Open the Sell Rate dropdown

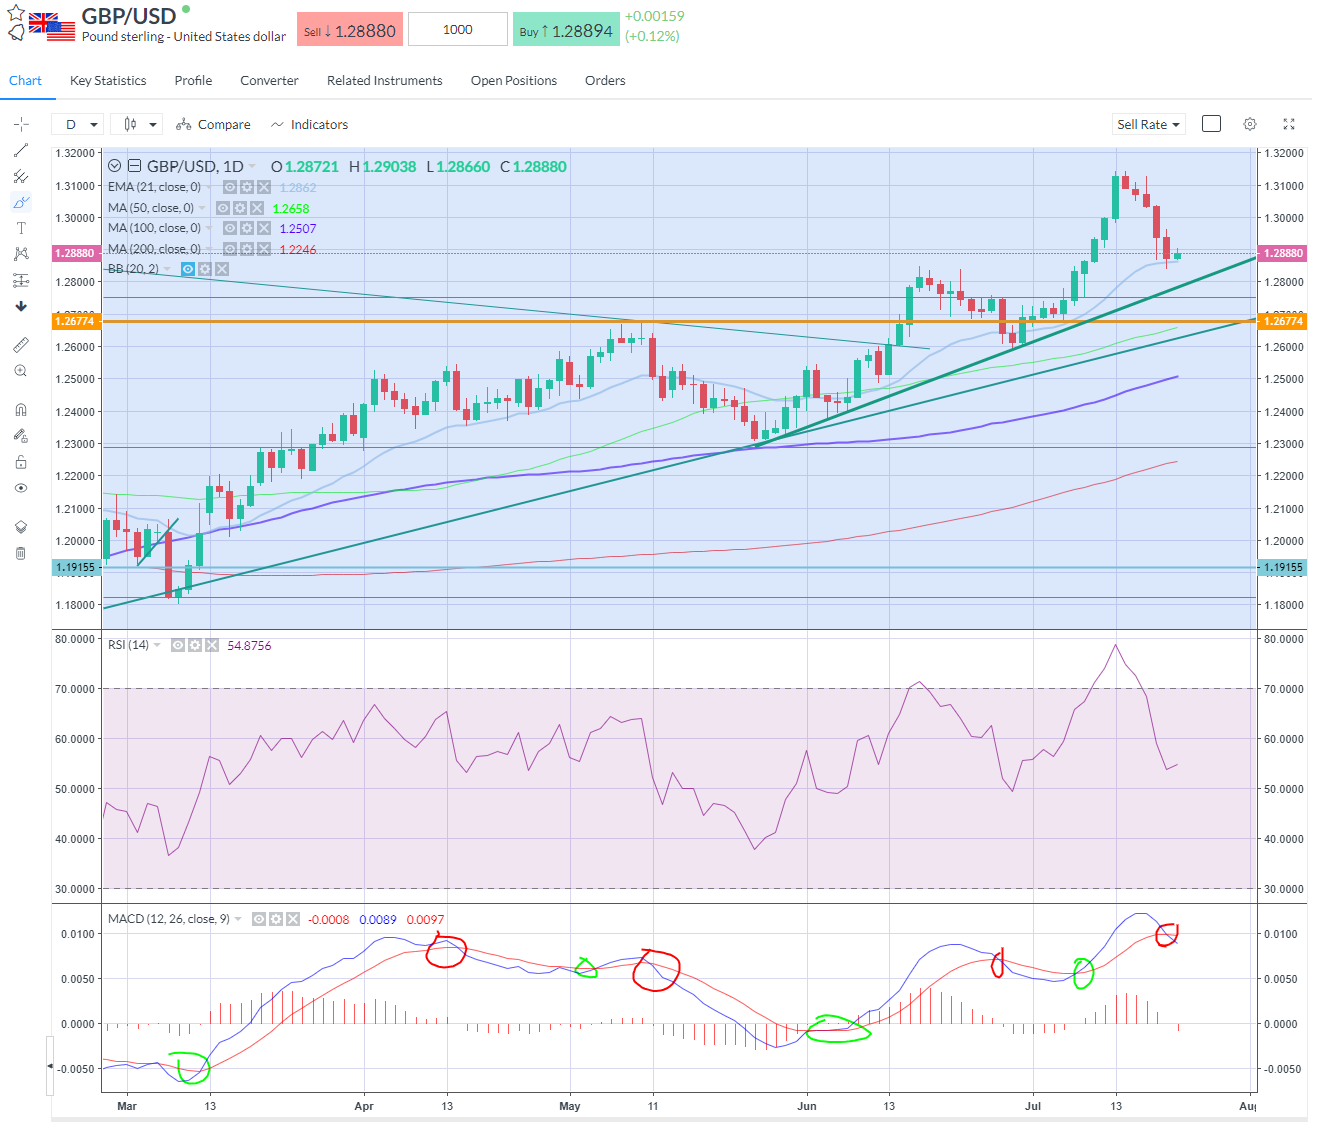[x=1148, y=124]
